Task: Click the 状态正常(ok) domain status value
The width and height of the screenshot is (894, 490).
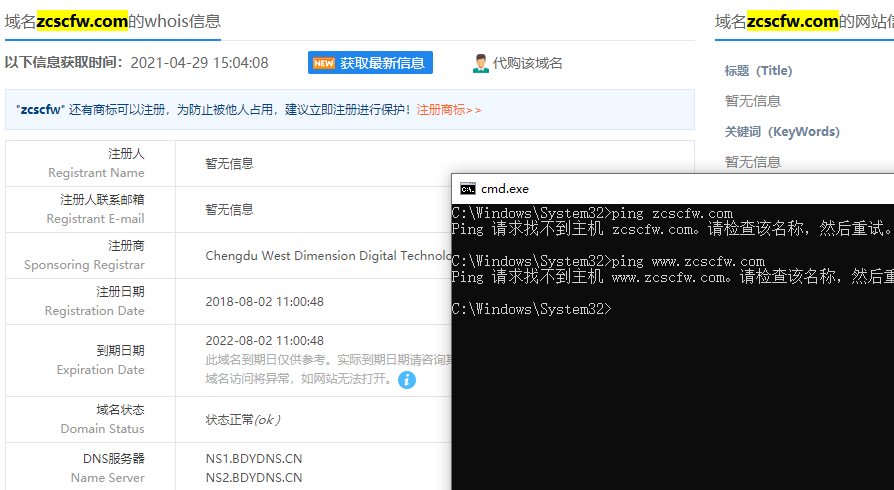Action: point(243,419)
